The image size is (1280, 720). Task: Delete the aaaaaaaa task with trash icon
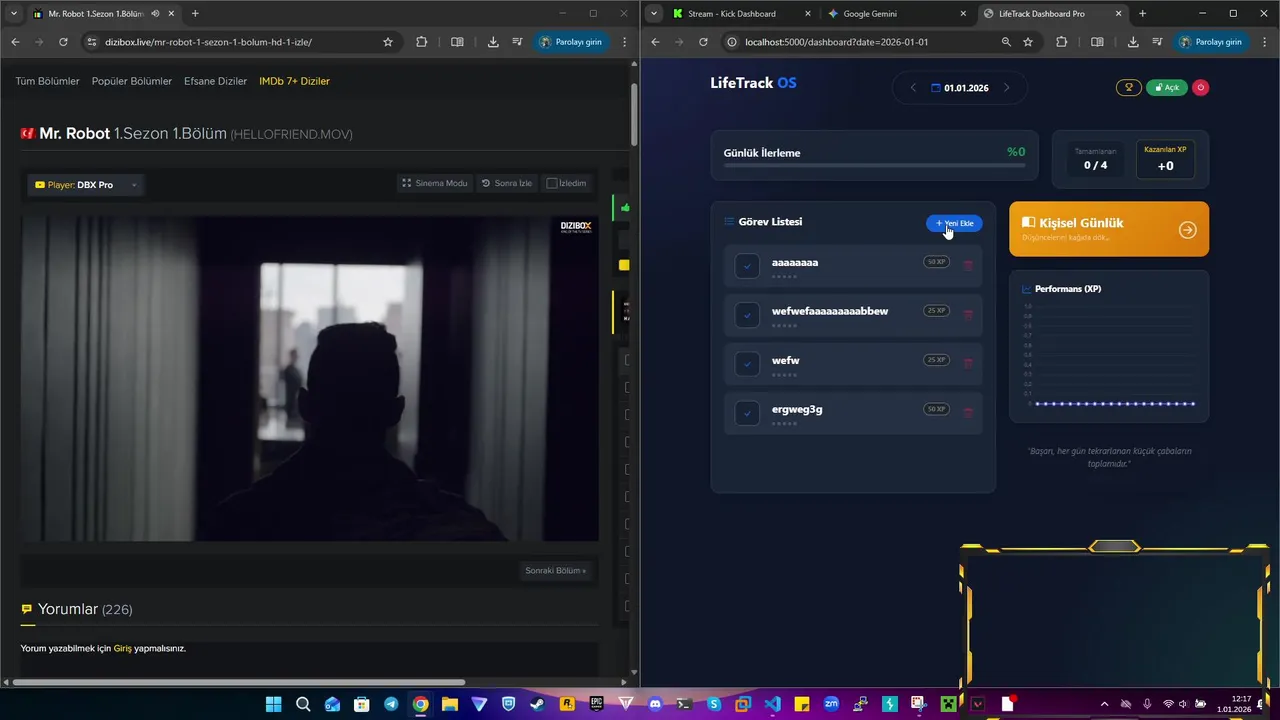tap(967, 265)
